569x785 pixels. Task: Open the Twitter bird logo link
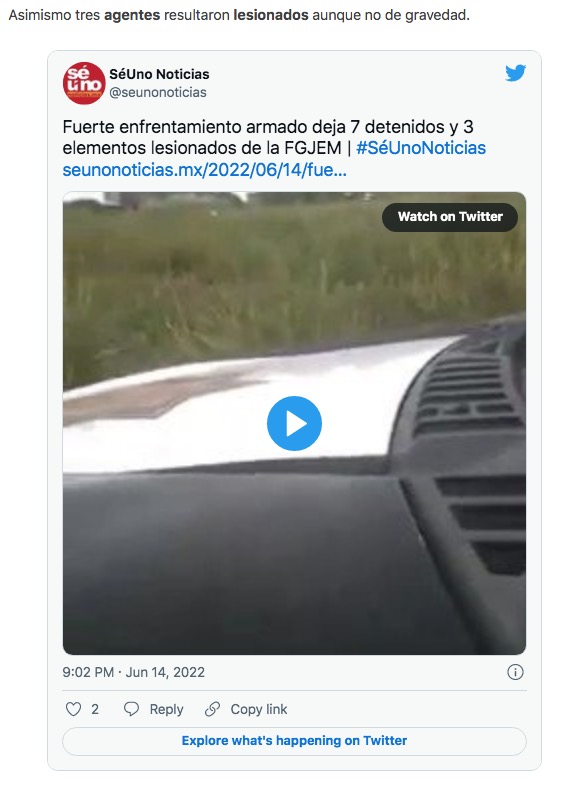pyautogui.click(x=515, y=73)
